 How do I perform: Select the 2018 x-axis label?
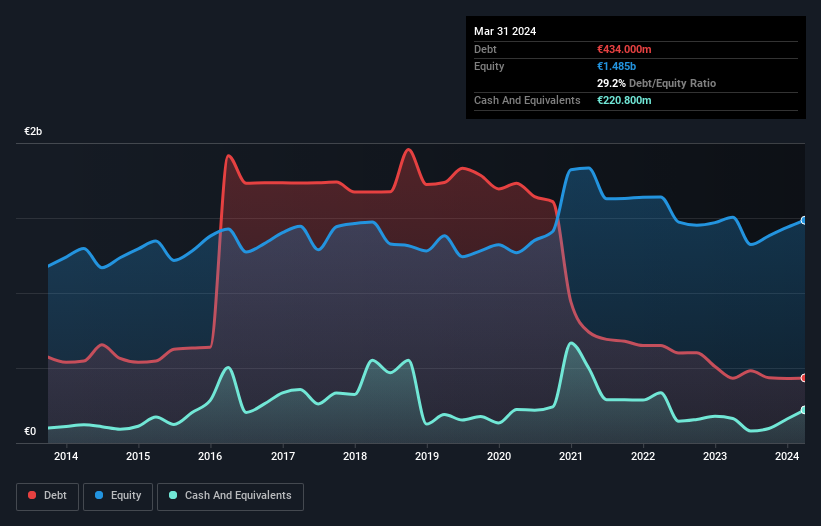(x=355, y=456)
